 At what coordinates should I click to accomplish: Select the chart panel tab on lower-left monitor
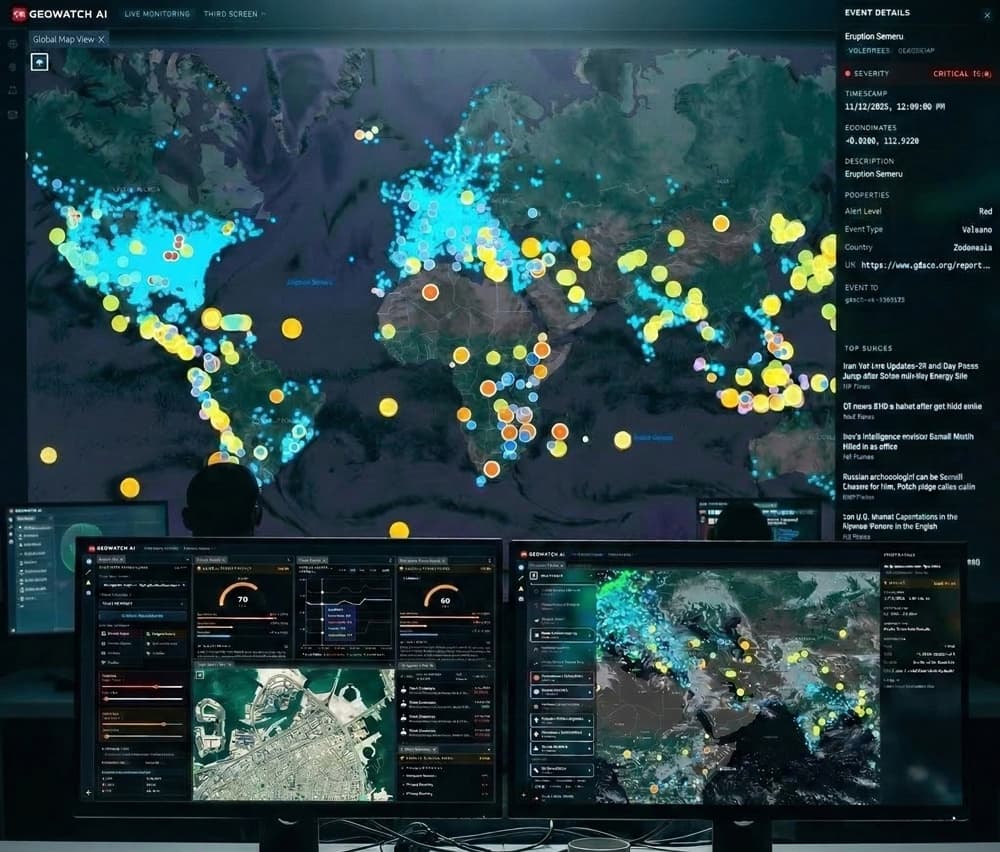tap(312, 560)
